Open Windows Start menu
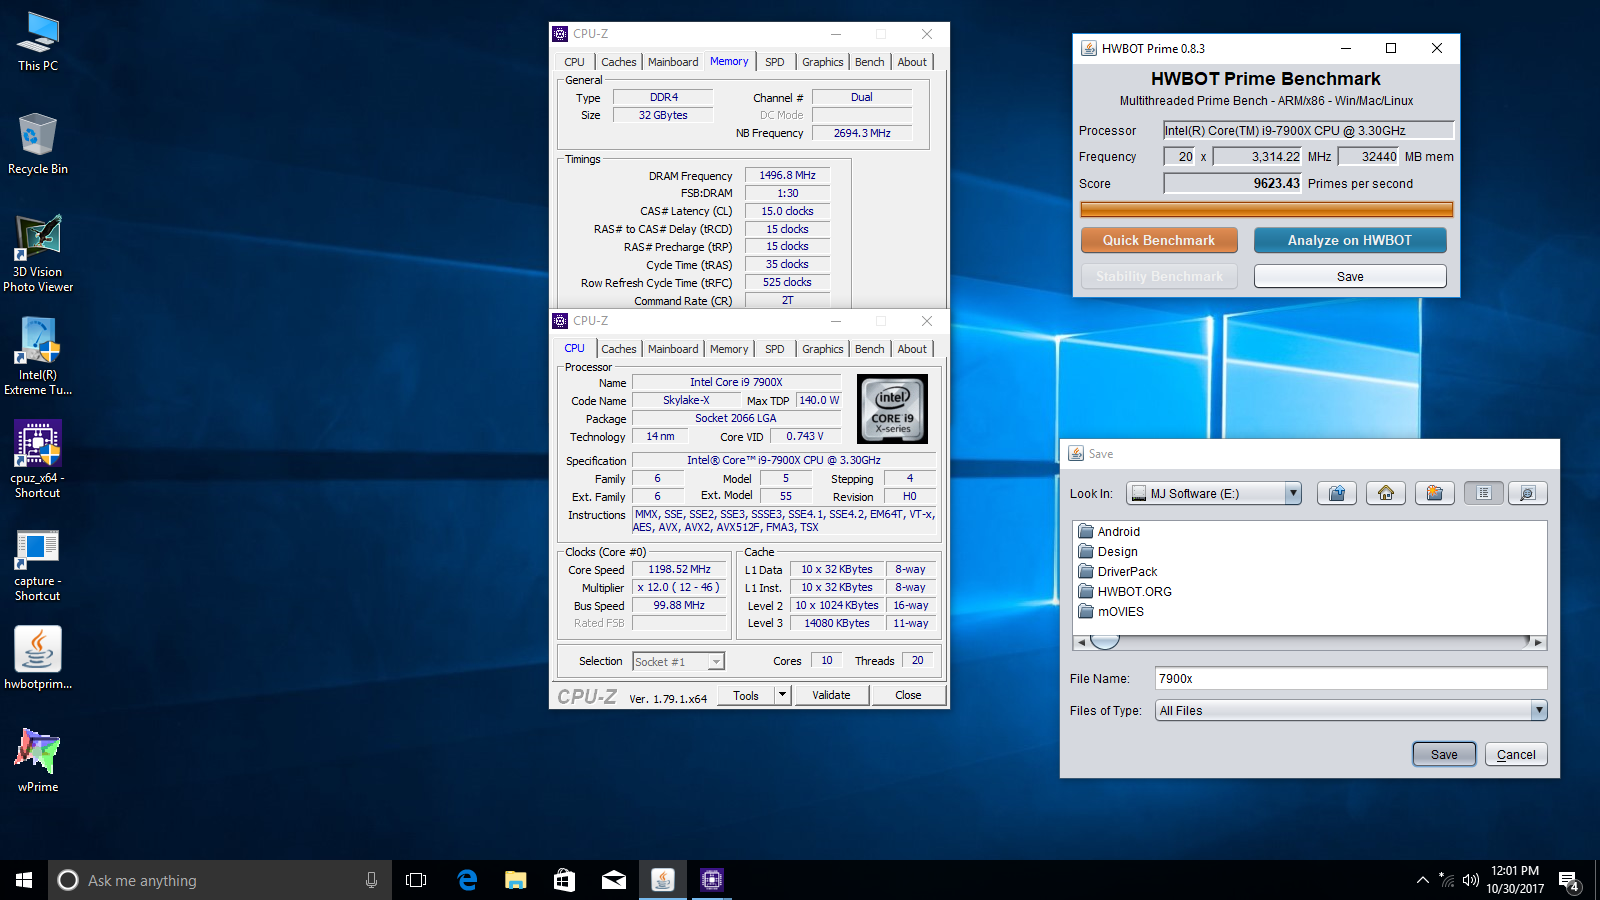The image size is (1600, 900). coord(24,880)
